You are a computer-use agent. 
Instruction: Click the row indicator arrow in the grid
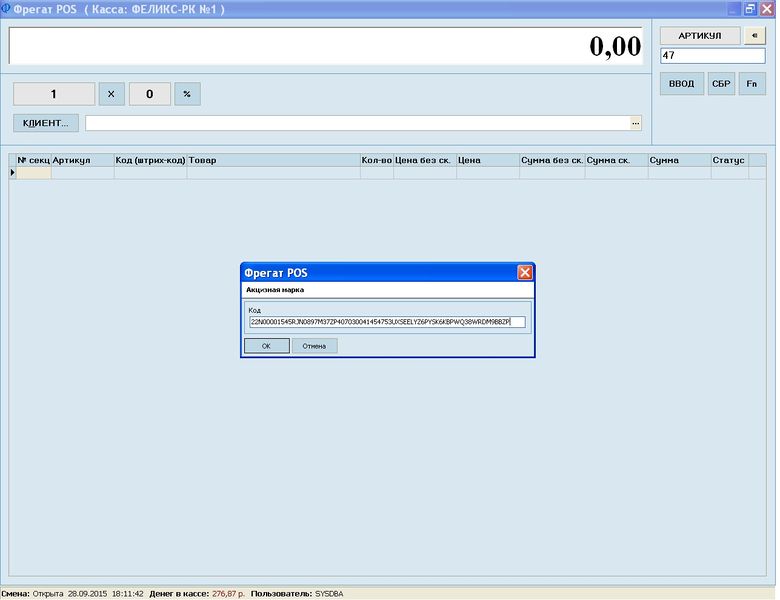click(12, 173)
